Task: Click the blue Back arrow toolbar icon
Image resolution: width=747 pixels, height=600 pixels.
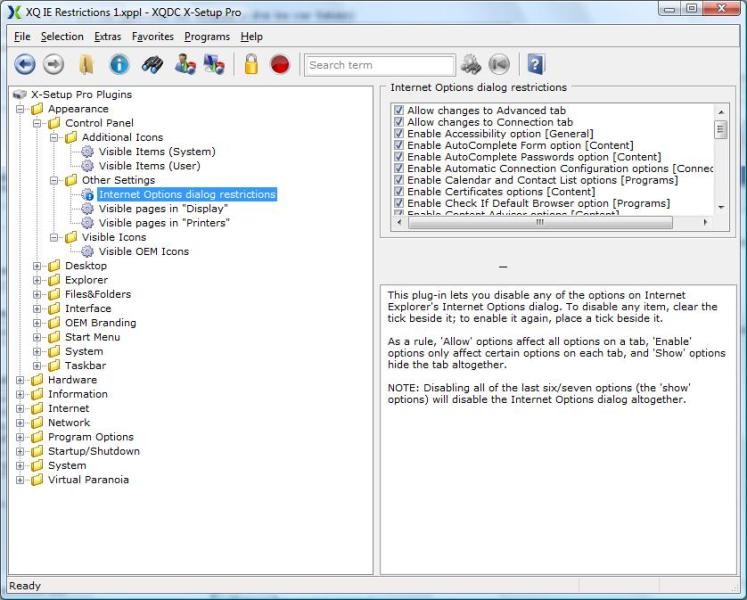Action: pos(25,64)
